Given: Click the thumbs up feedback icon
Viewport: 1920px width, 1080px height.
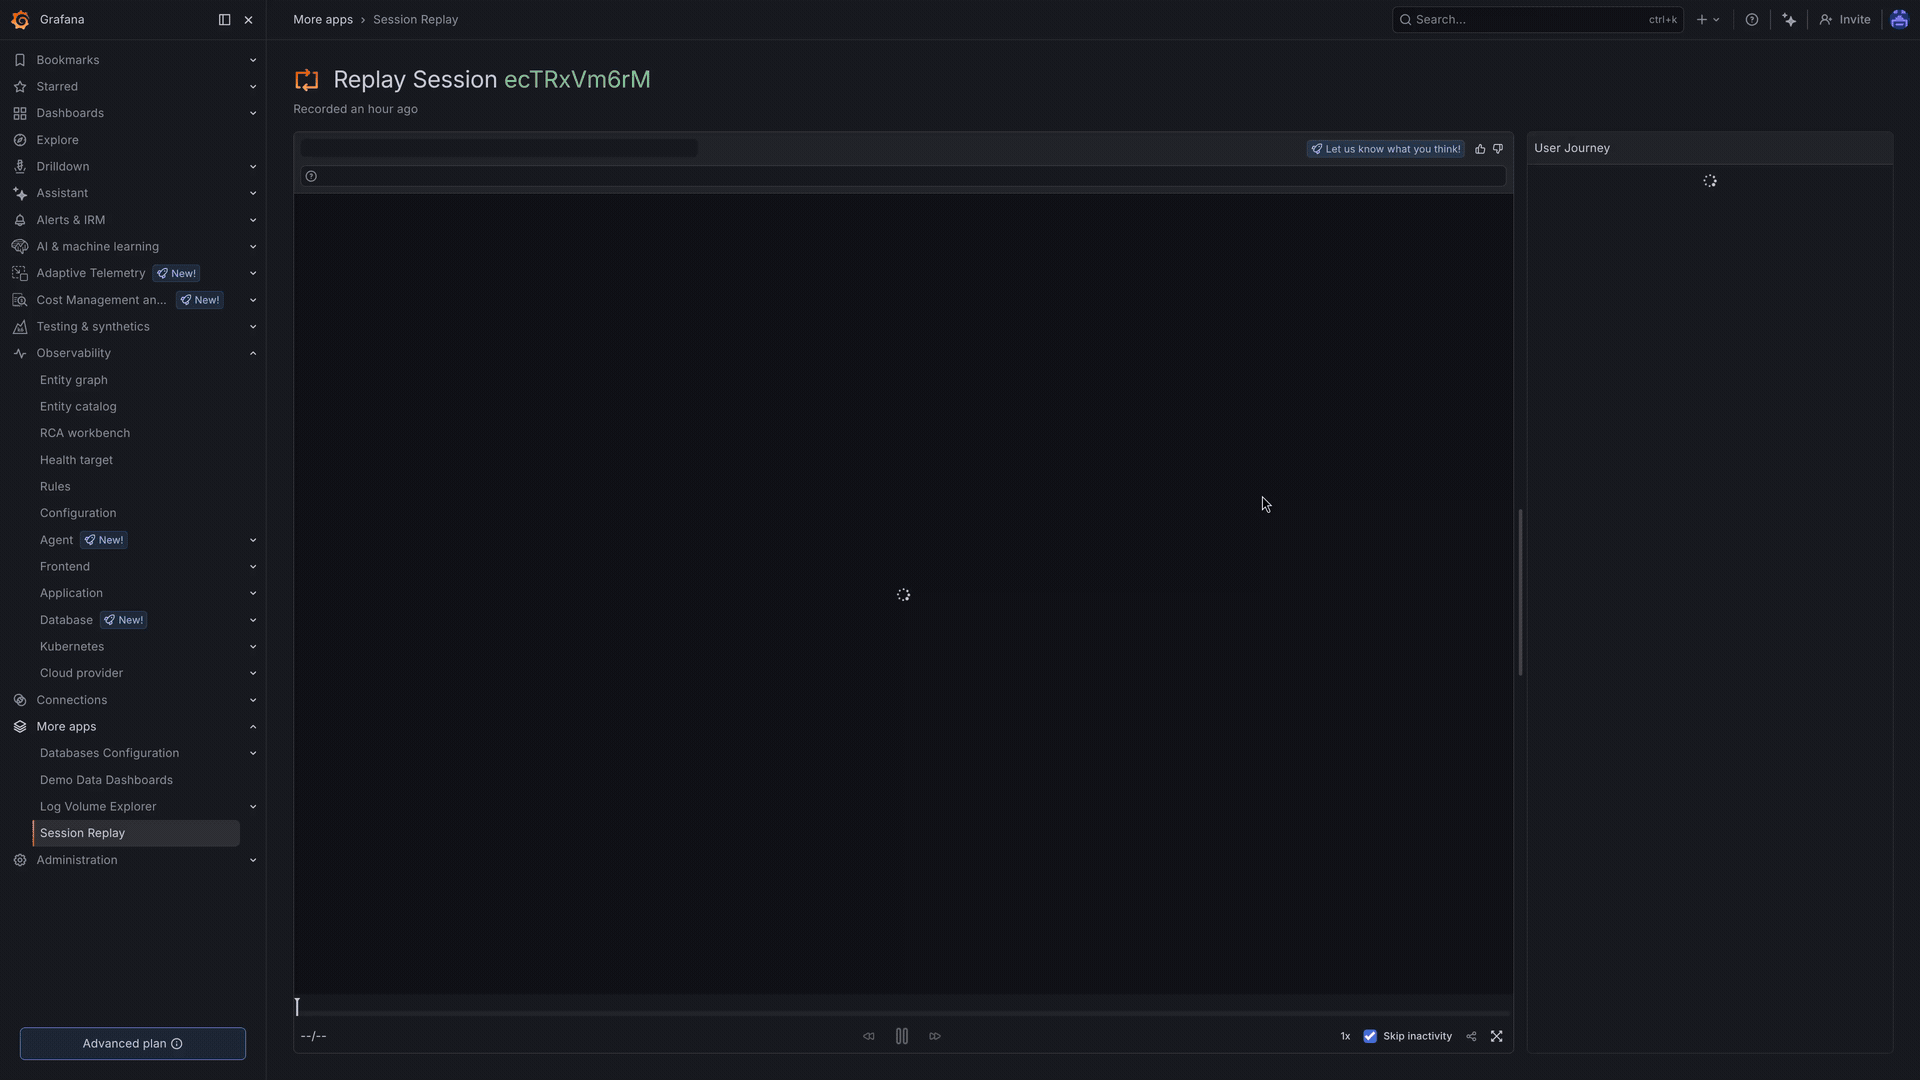Looking at the screenshot, I should coord(1480,149).
